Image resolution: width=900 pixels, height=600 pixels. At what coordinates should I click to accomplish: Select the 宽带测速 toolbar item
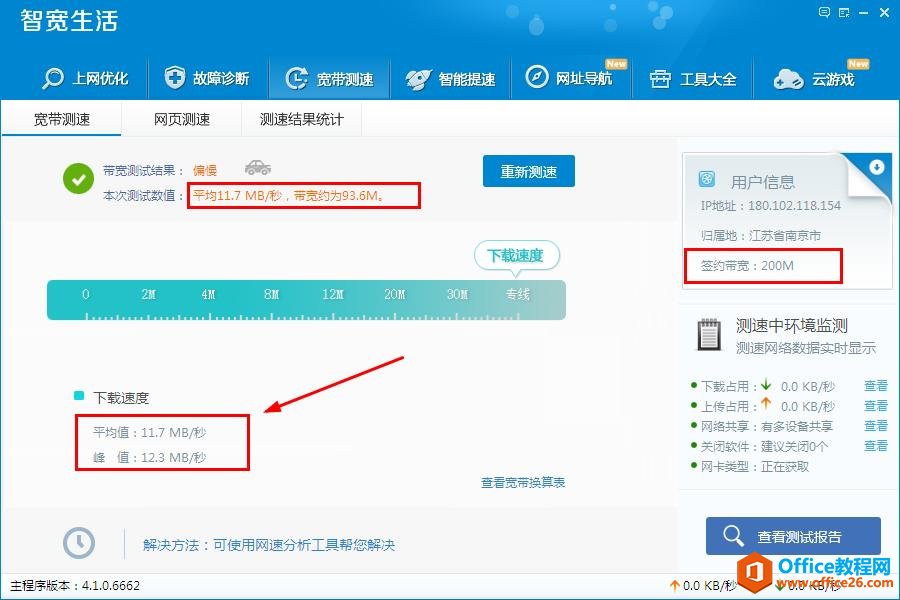point(329,79)
